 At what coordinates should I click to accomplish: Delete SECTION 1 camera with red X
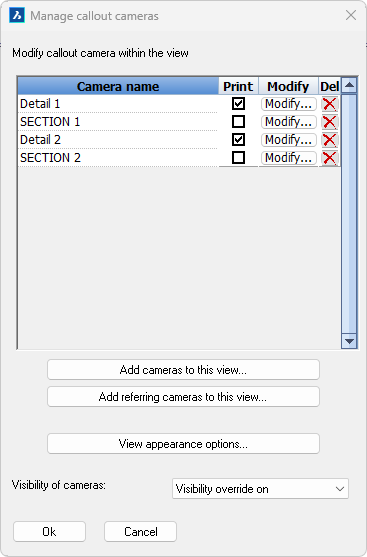click(329, 122)
